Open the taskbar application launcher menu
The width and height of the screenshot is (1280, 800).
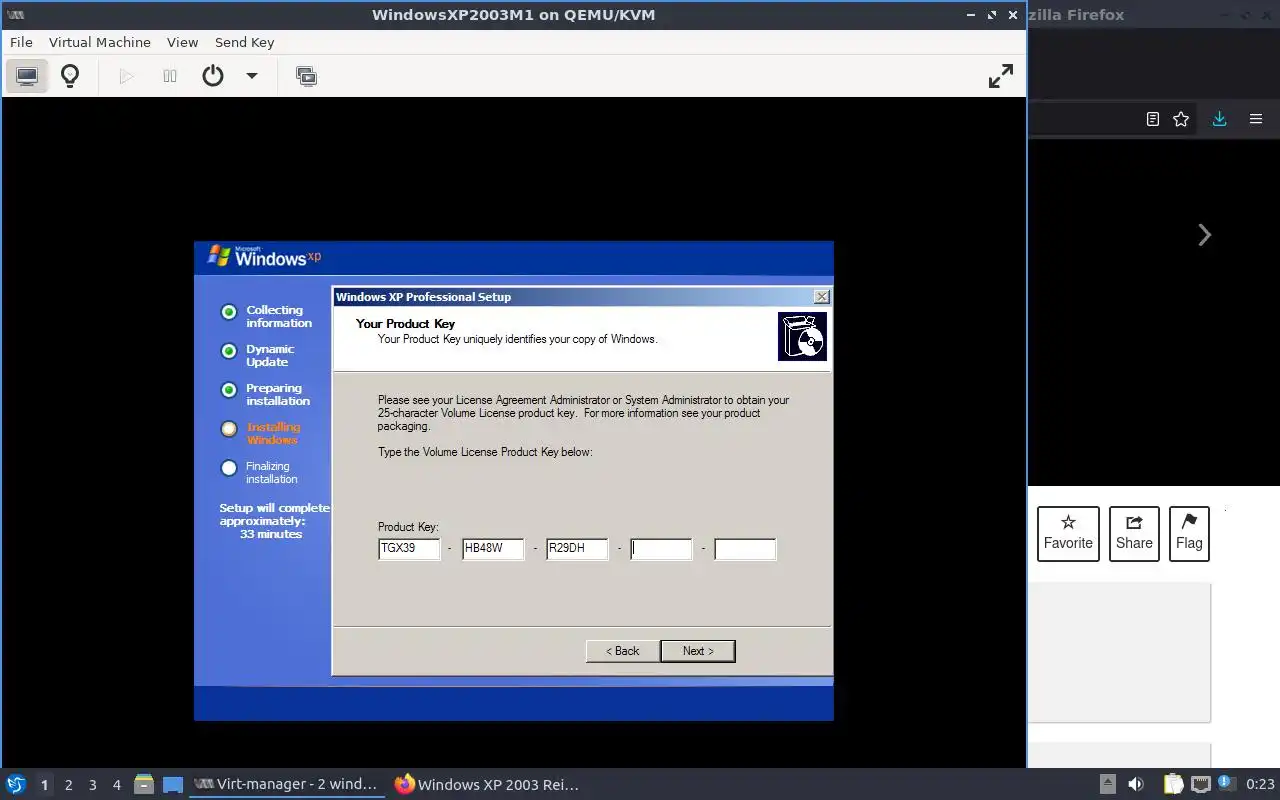pyautogui.click(x=16, y=784)
